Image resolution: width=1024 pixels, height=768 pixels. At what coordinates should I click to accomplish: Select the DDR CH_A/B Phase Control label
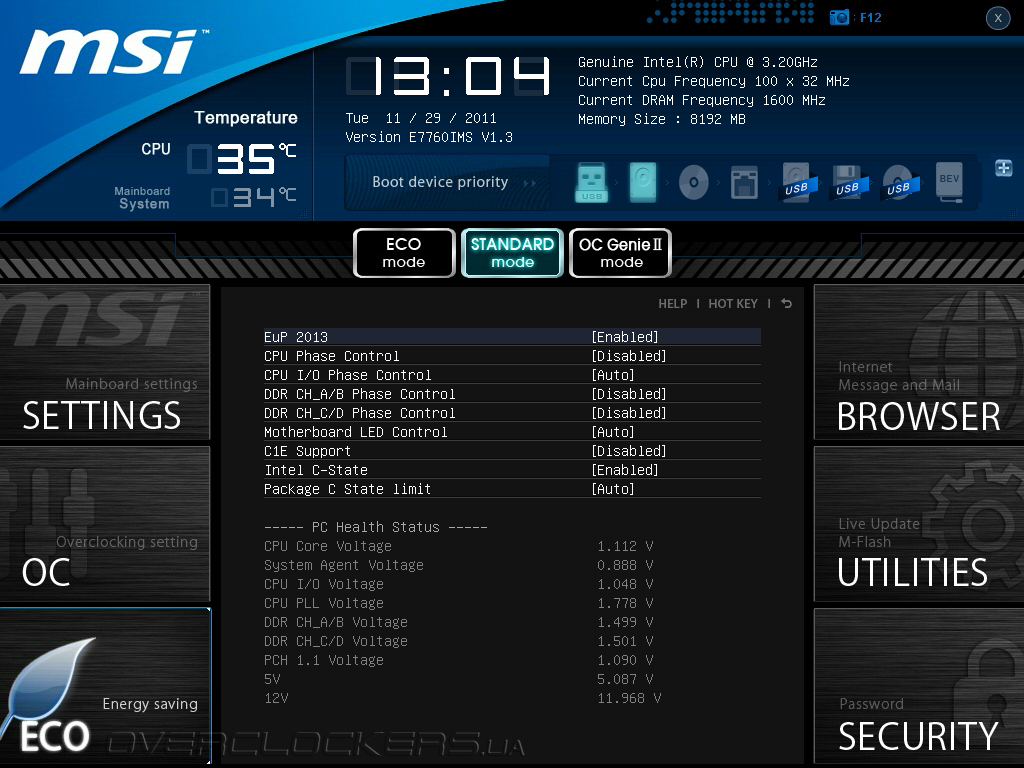tap(360, 394)
